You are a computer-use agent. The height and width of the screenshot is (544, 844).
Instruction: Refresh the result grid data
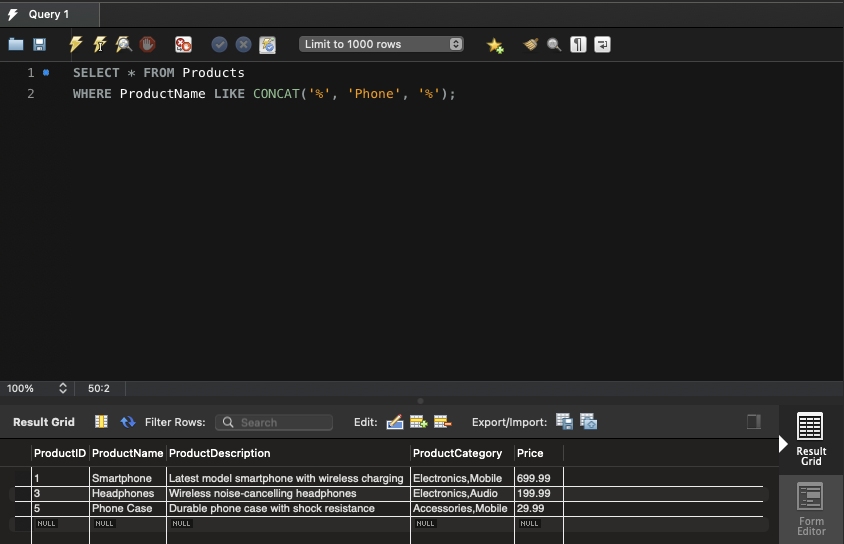point(128,422)
